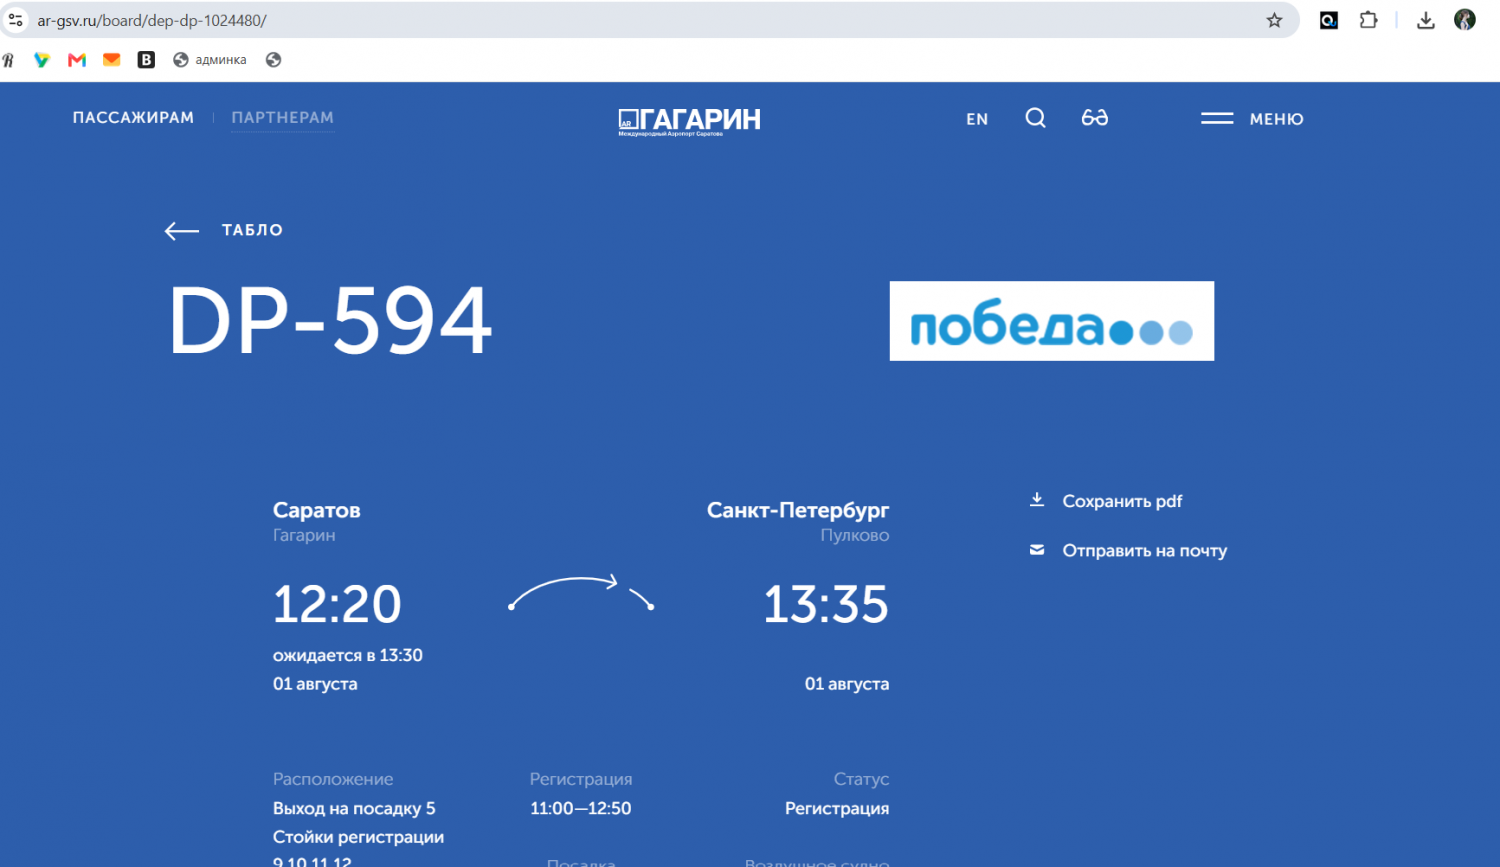Click the arrival time 13:35
Viewport: 1500px width, 867px height.
826,604
